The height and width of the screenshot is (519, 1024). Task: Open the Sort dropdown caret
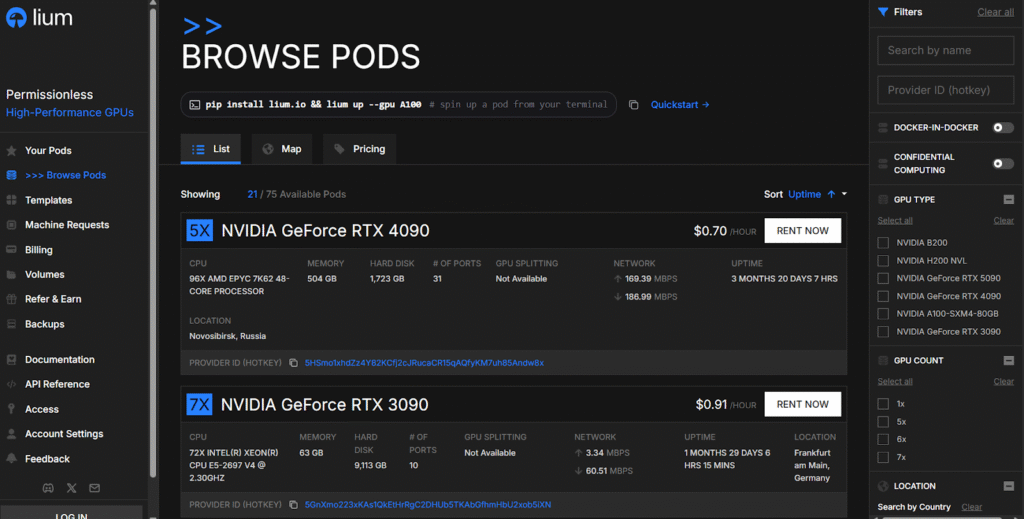click(x=844, y=194)
